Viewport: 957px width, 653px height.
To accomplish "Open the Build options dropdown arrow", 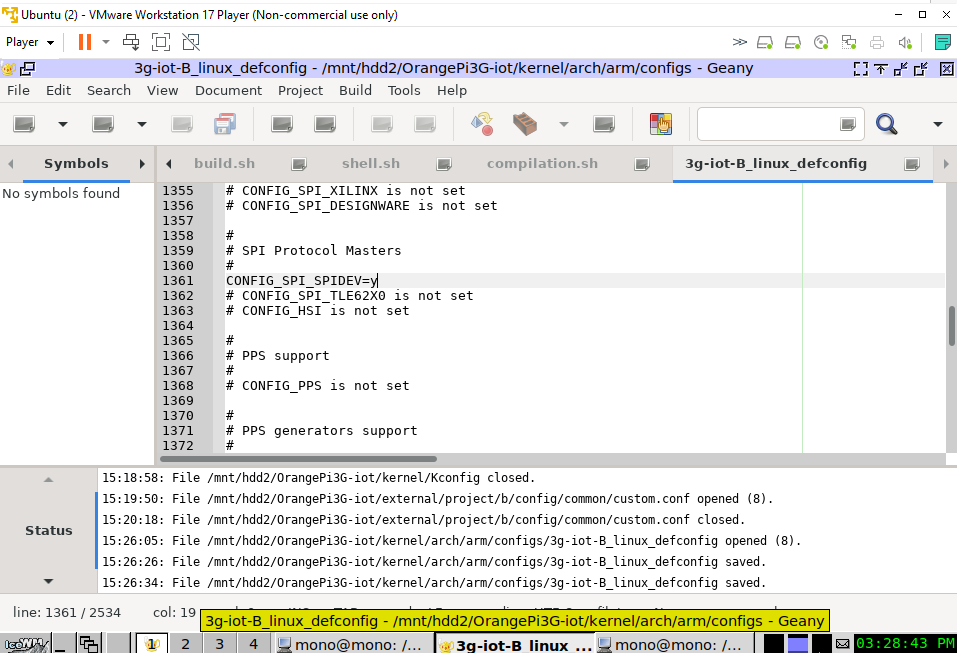I will [564, 124].
